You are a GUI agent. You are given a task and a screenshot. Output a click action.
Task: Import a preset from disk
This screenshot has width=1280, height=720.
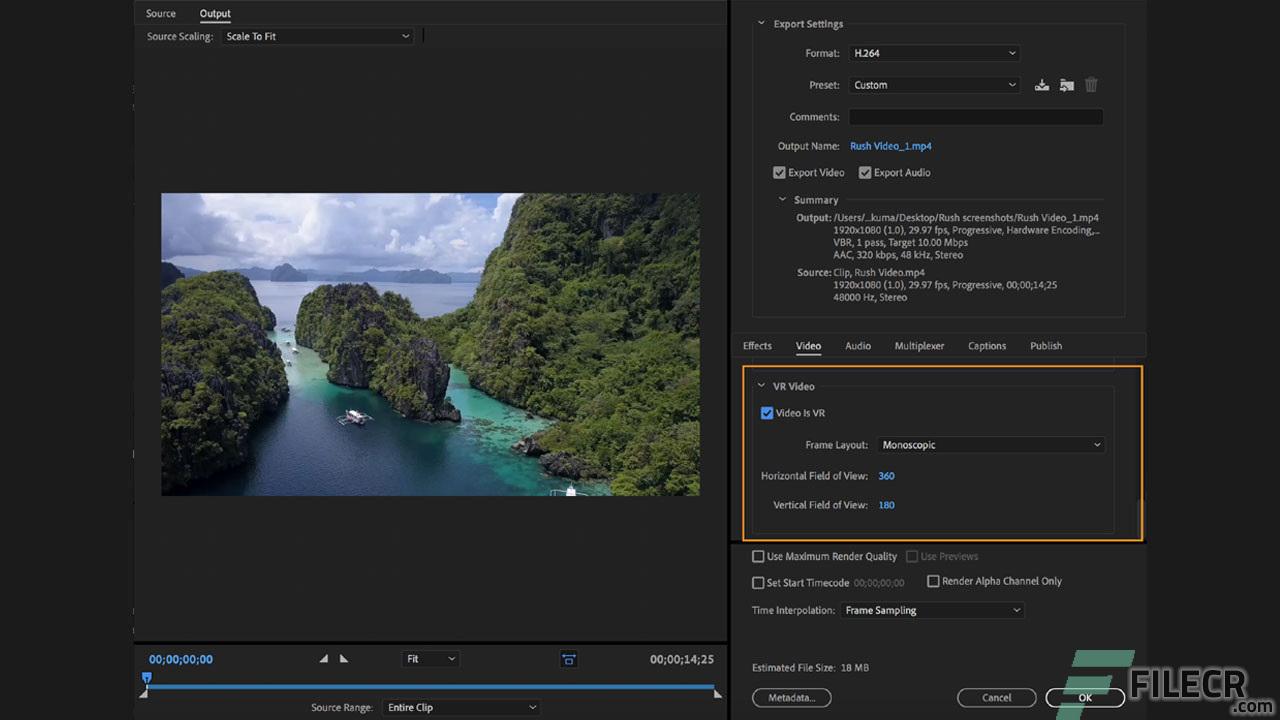[x=1066, y=85]
